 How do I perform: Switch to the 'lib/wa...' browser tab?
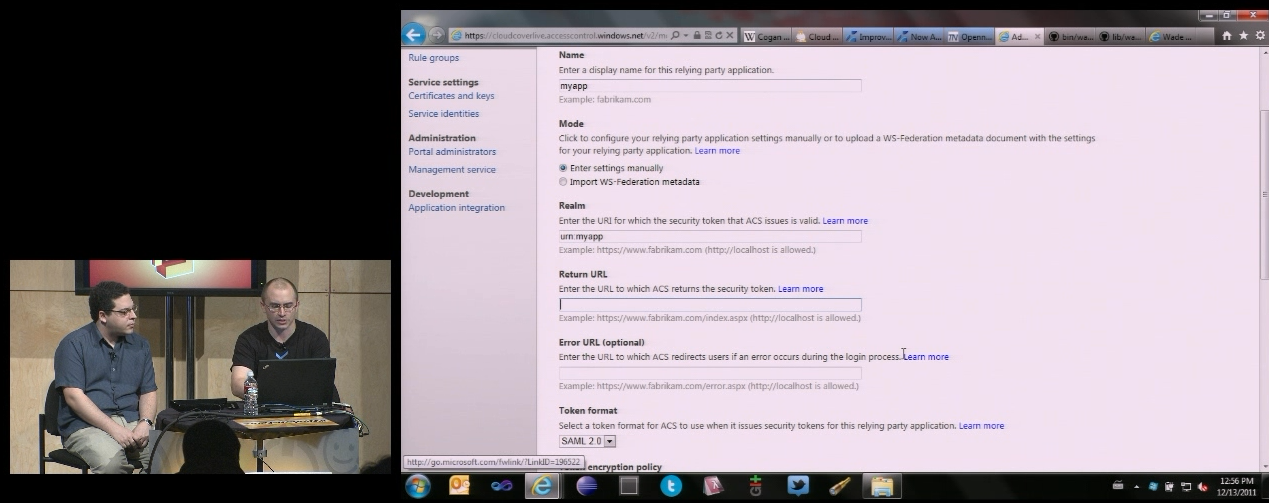click(1121, 36)
